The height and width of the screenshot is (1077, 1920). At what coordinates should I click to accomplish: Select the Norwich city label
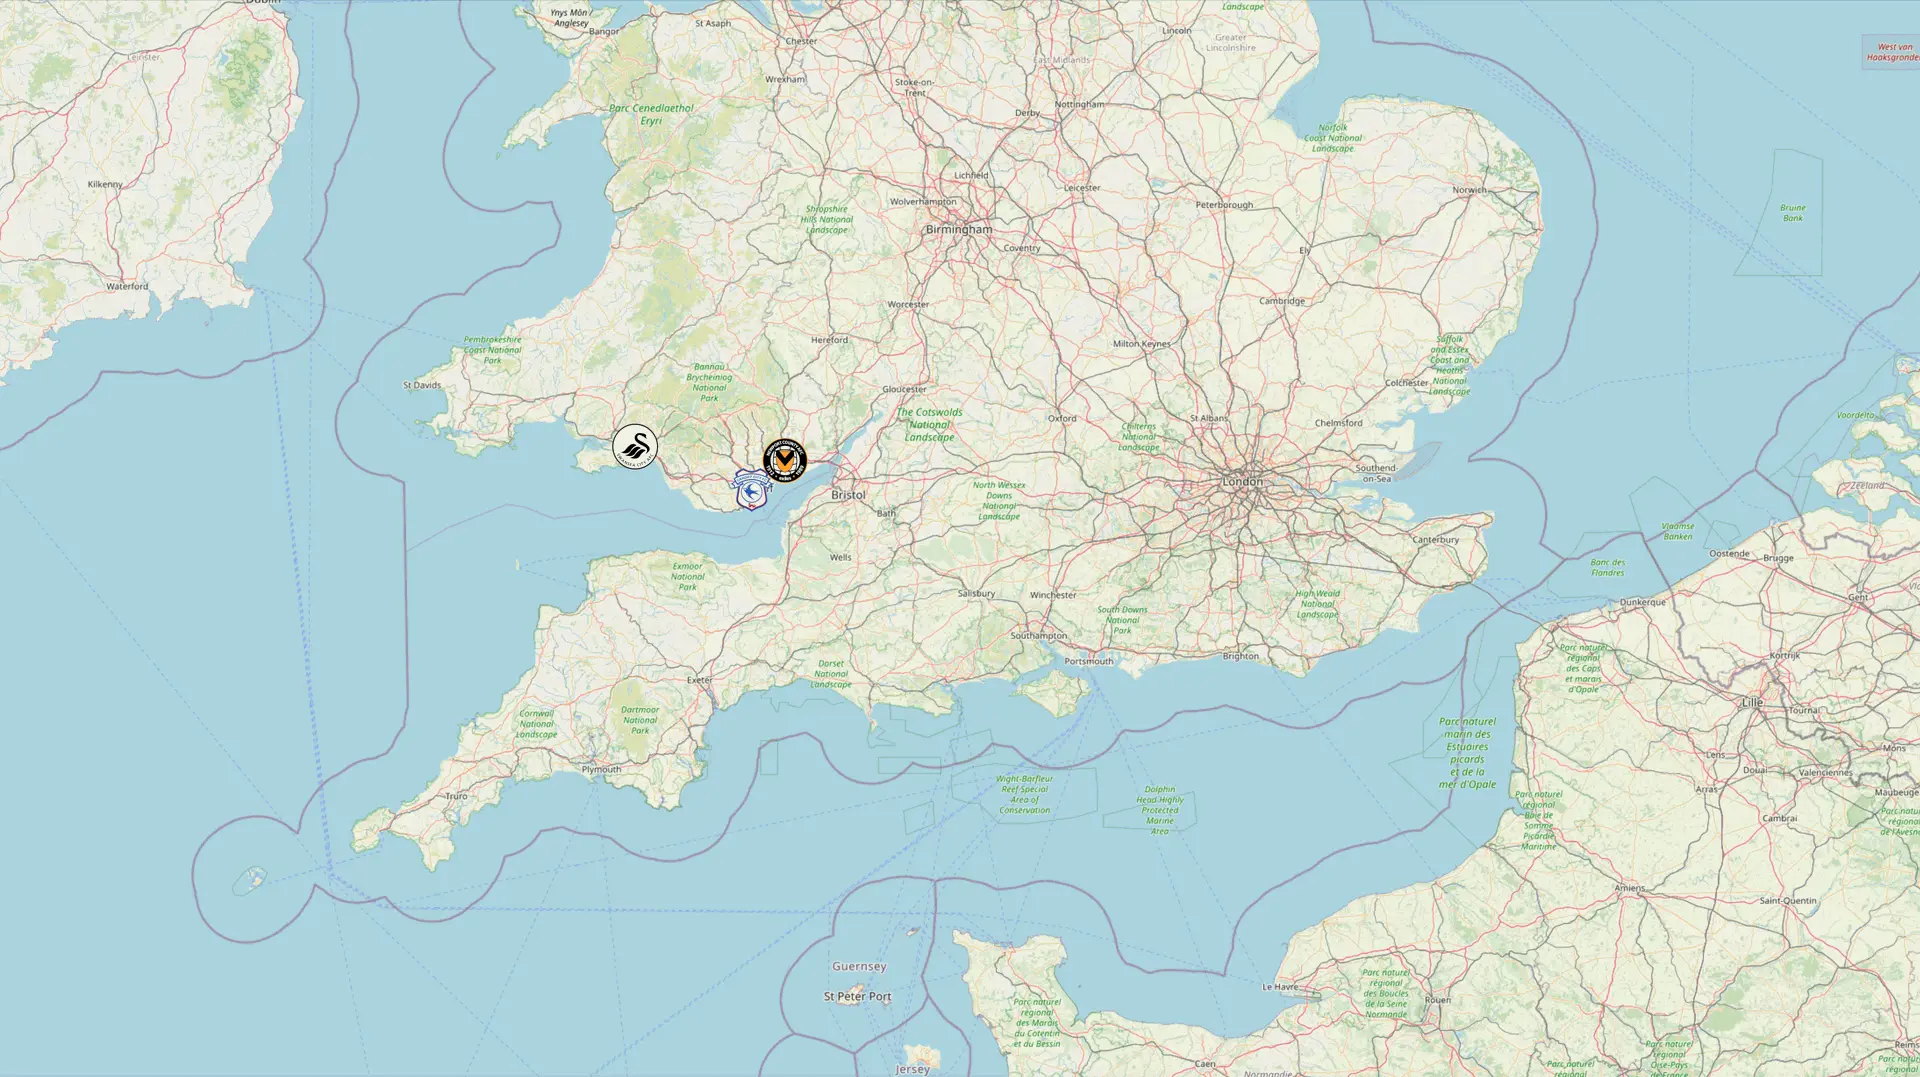1469,190
